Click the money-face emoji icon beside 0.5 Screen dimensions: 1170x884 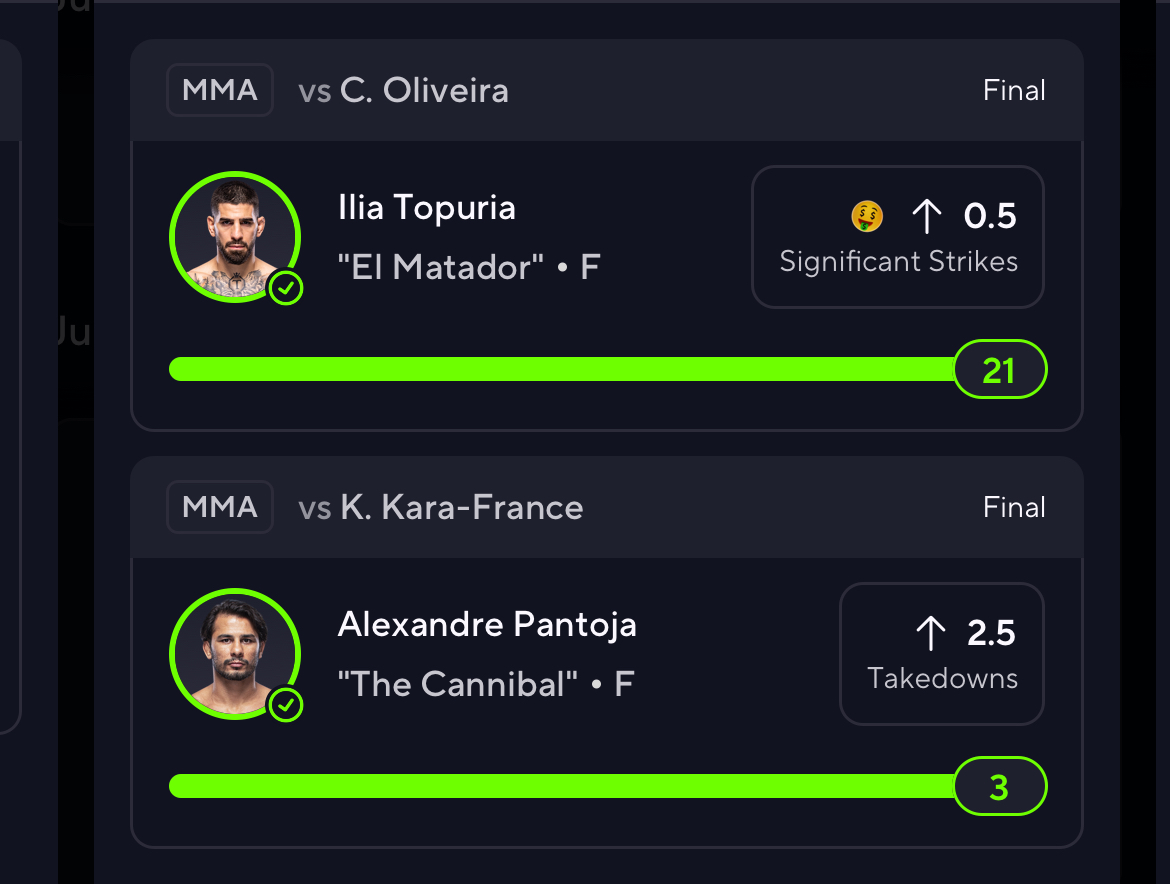867,216
